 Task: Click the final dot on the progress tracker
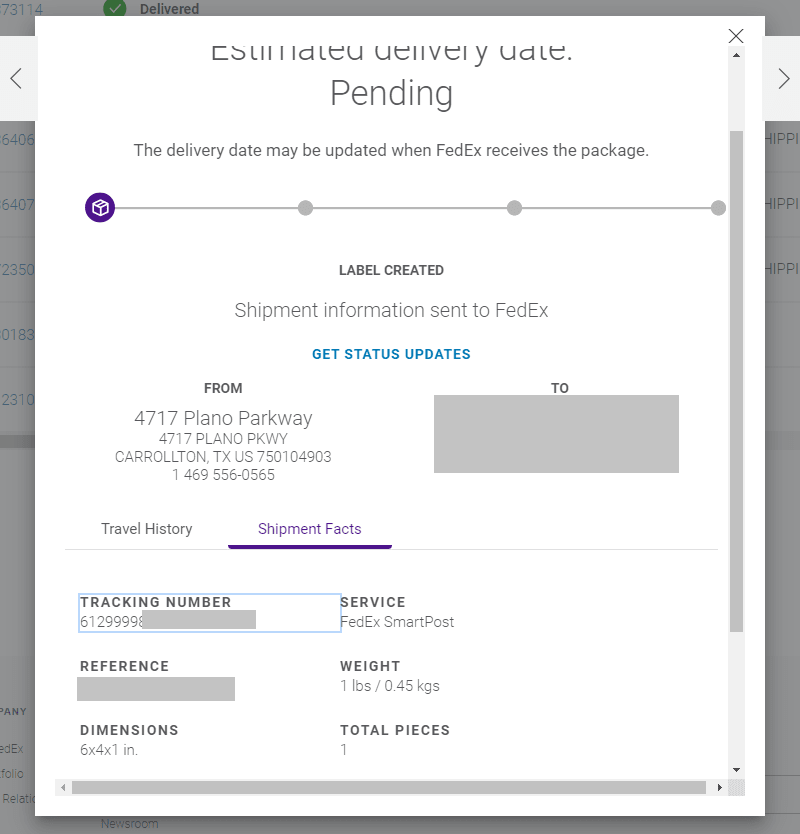[718, 208]
